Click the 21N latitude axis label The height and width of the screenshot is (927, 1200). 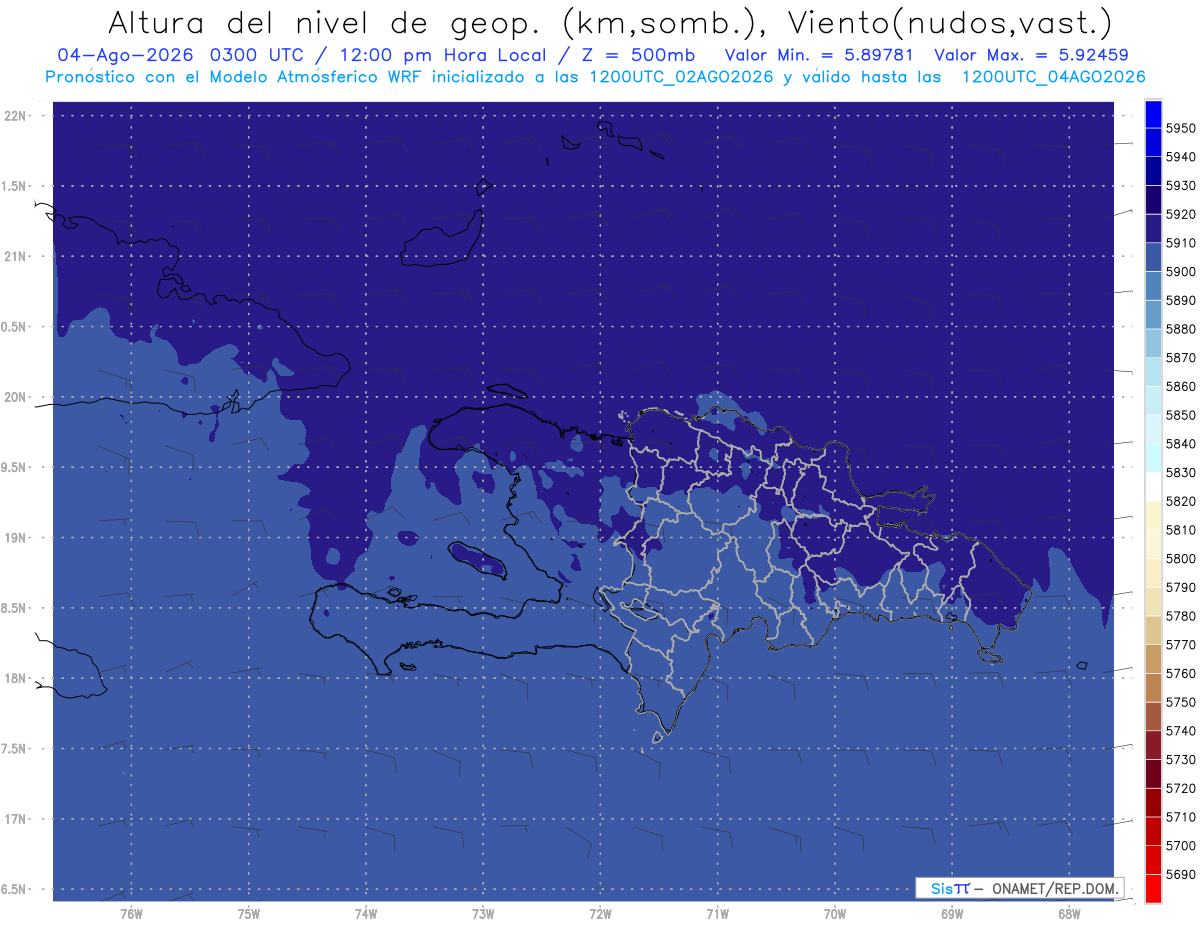point(14,256)
